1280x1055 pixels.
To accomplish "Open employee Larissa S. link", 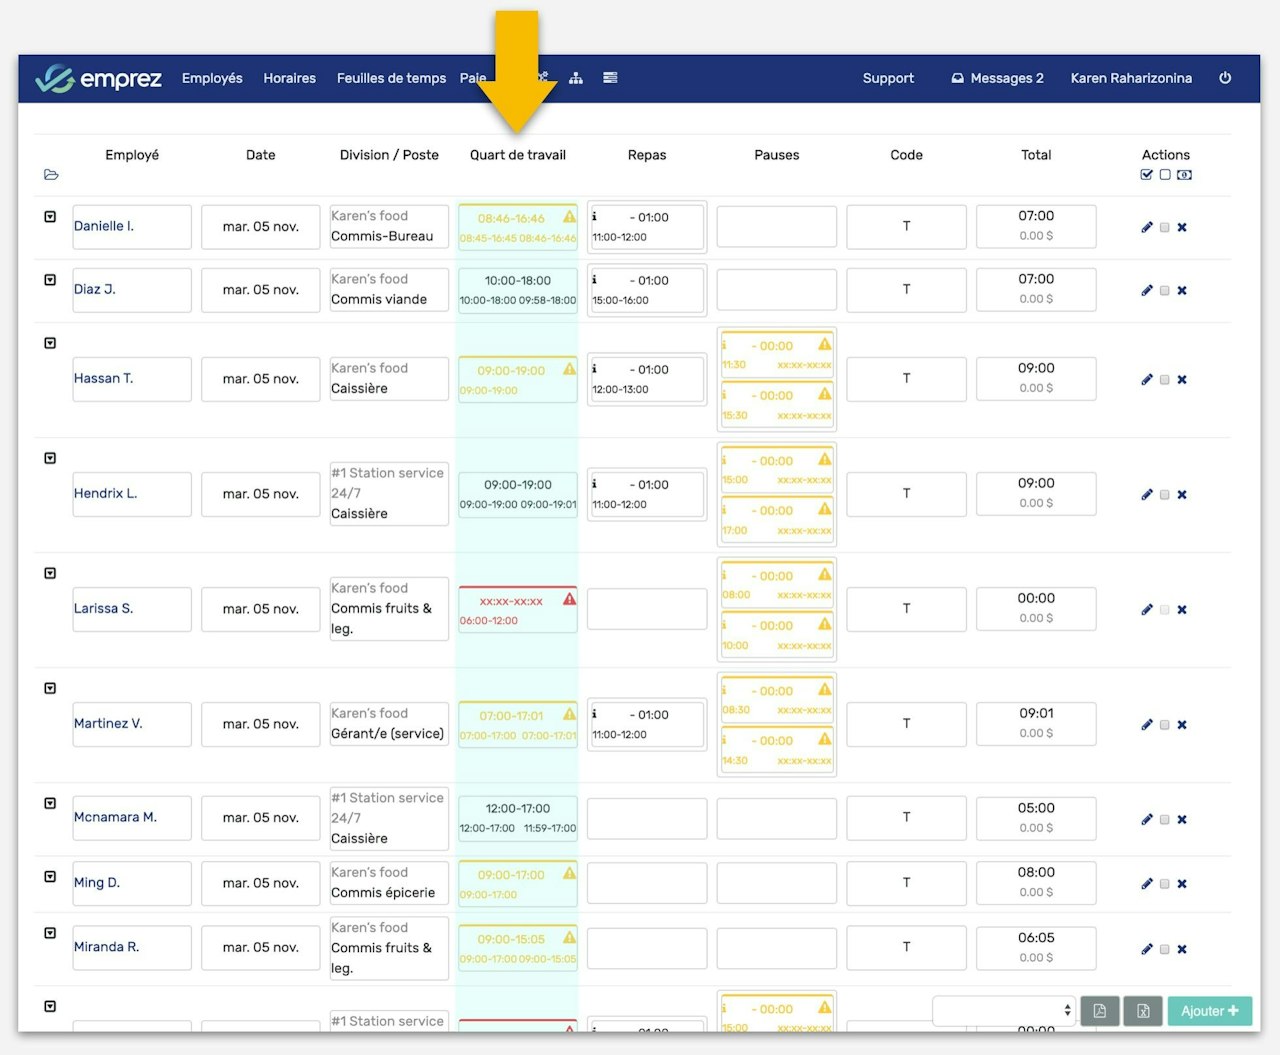I will tap(103, 608).
